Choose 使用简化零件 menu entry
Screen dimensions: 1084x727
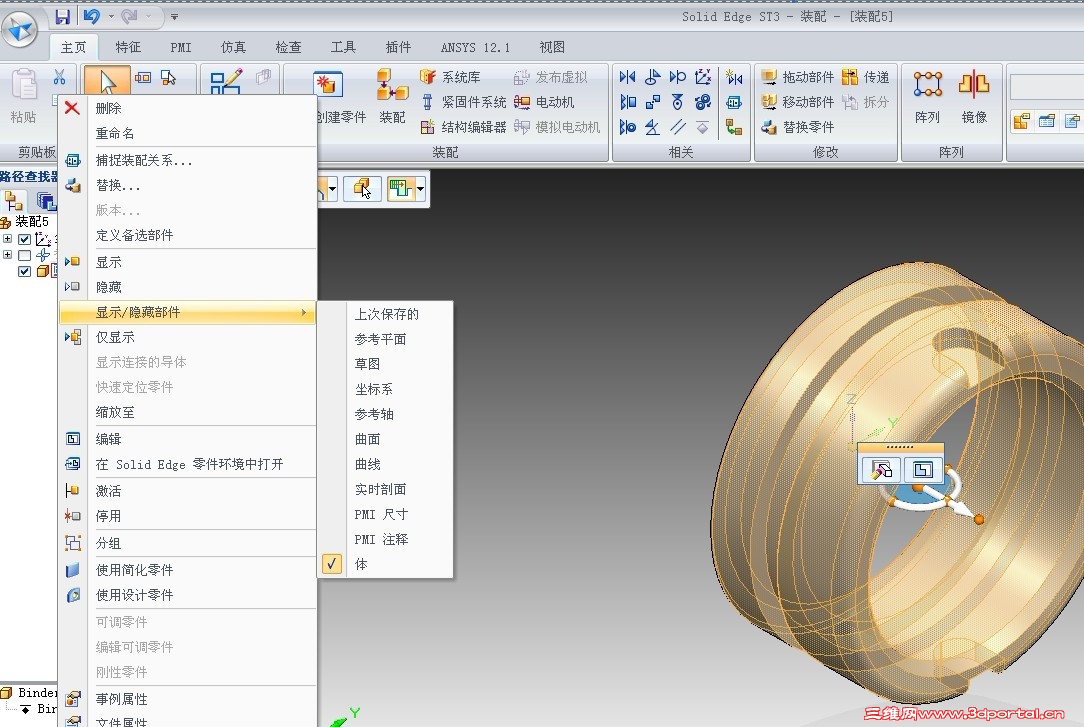click(188, 570)
